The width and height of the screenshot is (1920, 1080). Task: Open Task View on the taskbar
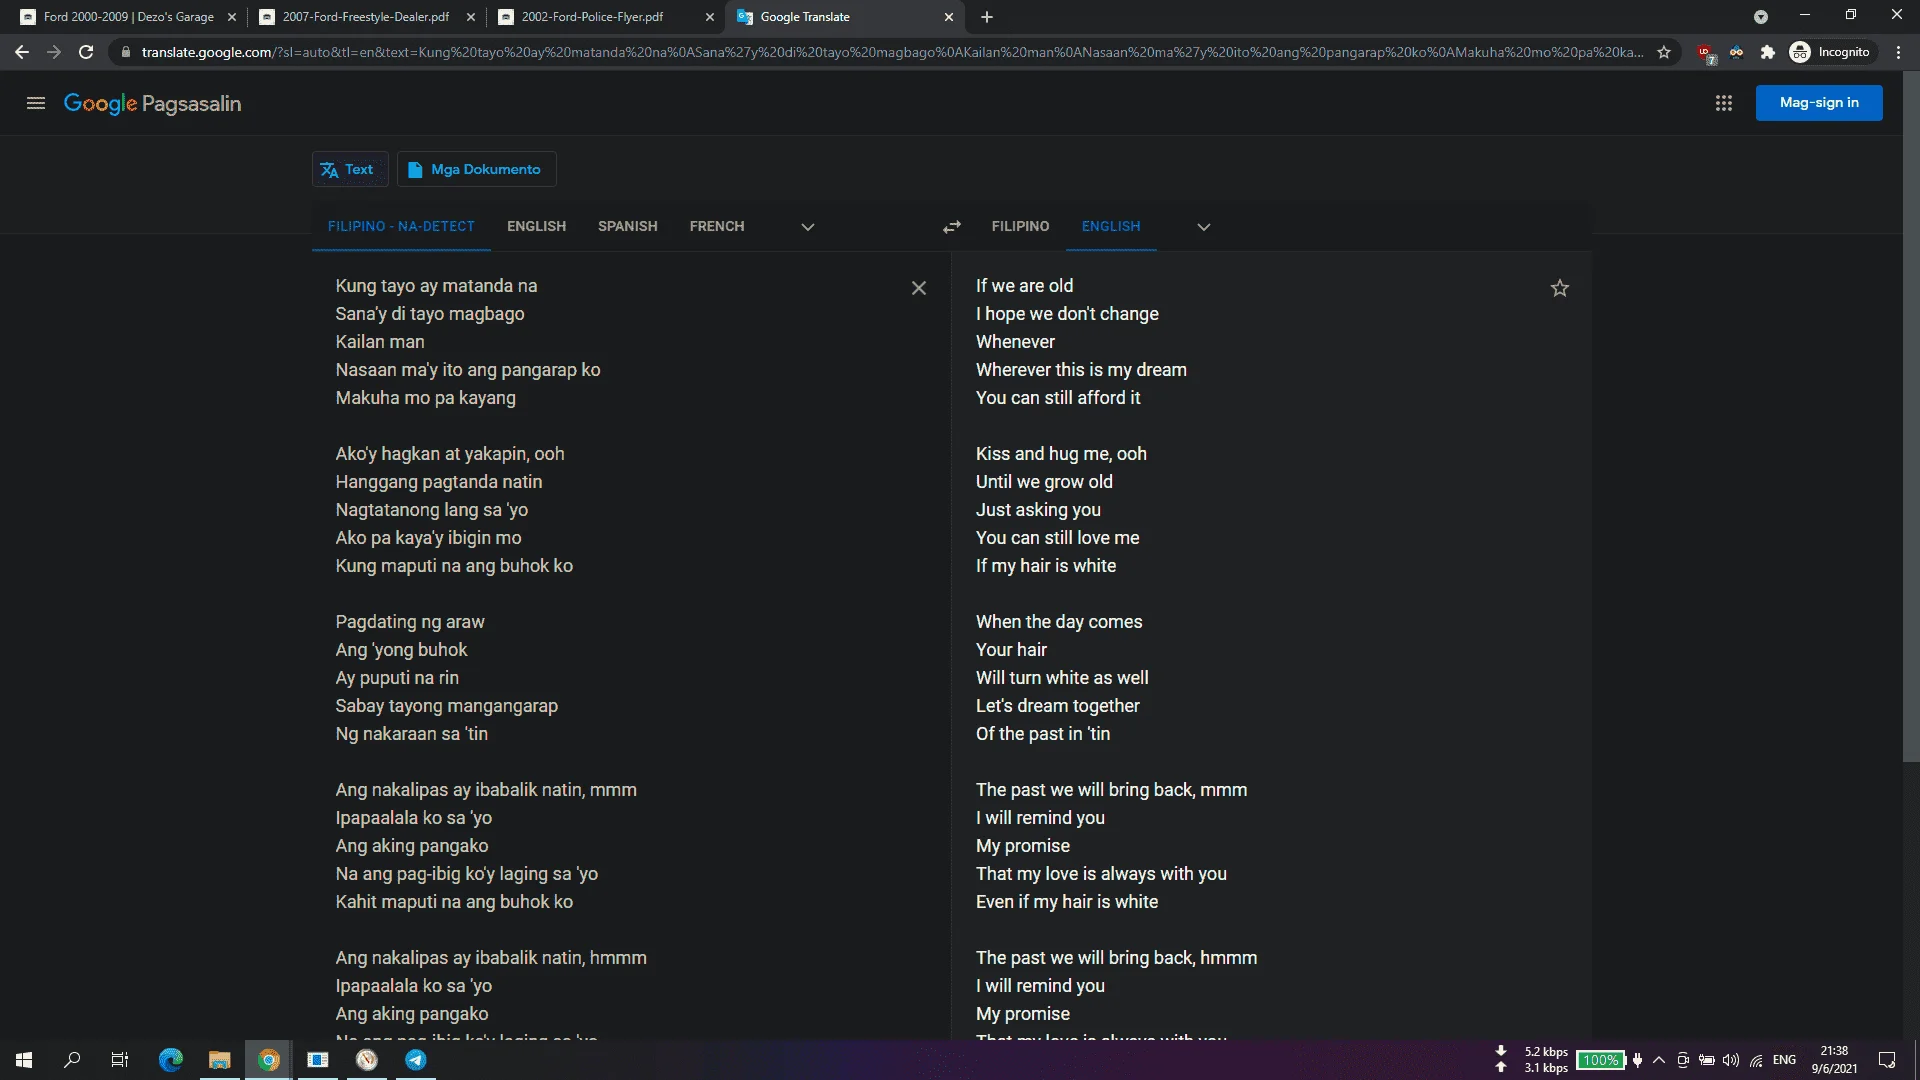pos(120,1060)
